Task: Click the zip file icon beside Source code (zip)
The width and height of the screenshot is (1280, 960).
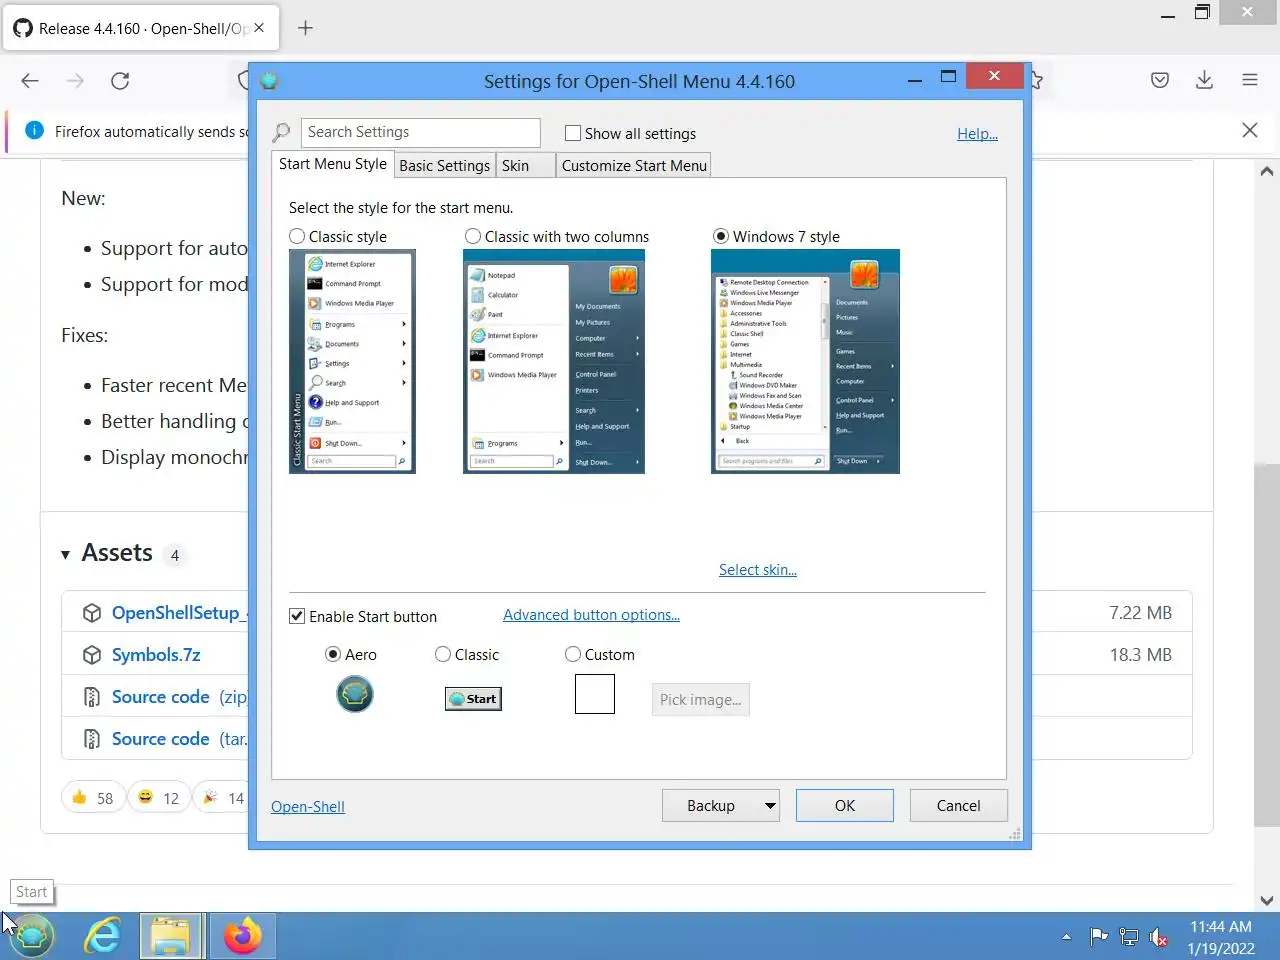Action: [92, 697]
